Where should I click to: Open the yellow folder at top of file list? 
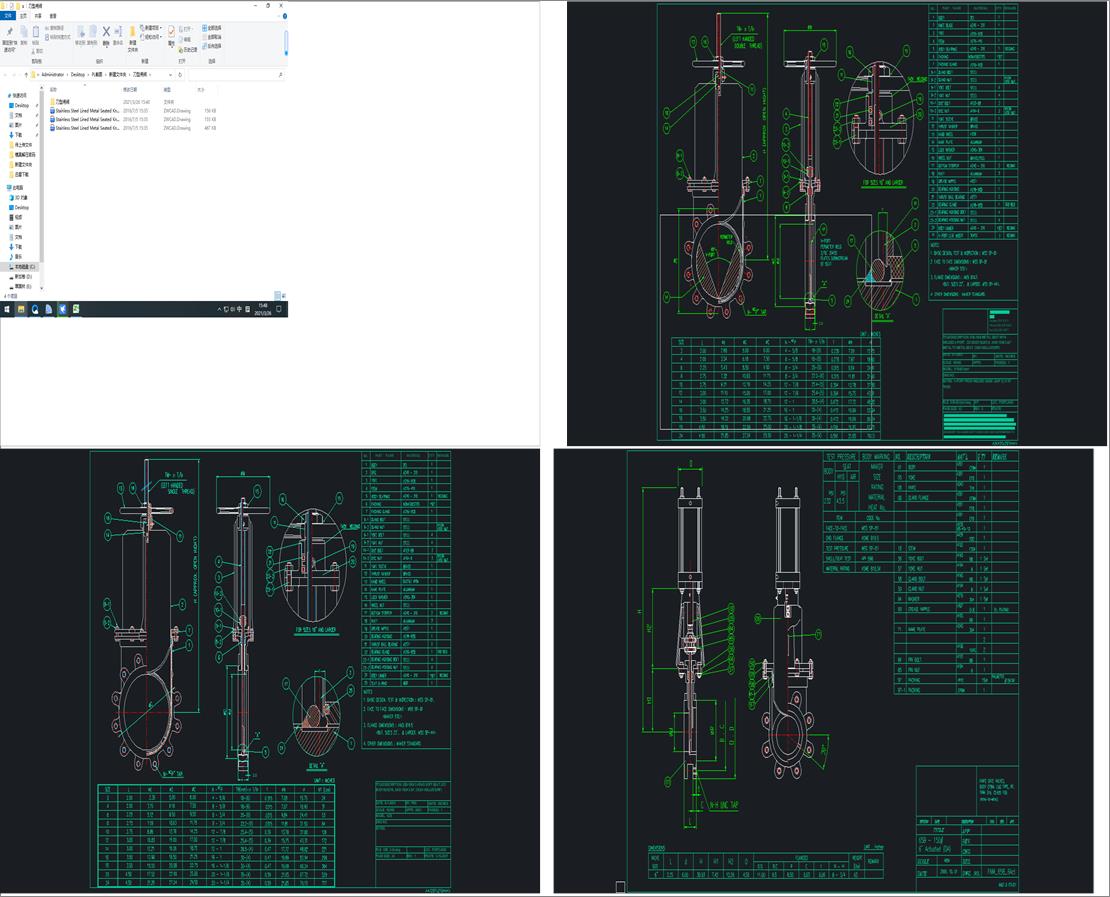[x=62, y=101]
